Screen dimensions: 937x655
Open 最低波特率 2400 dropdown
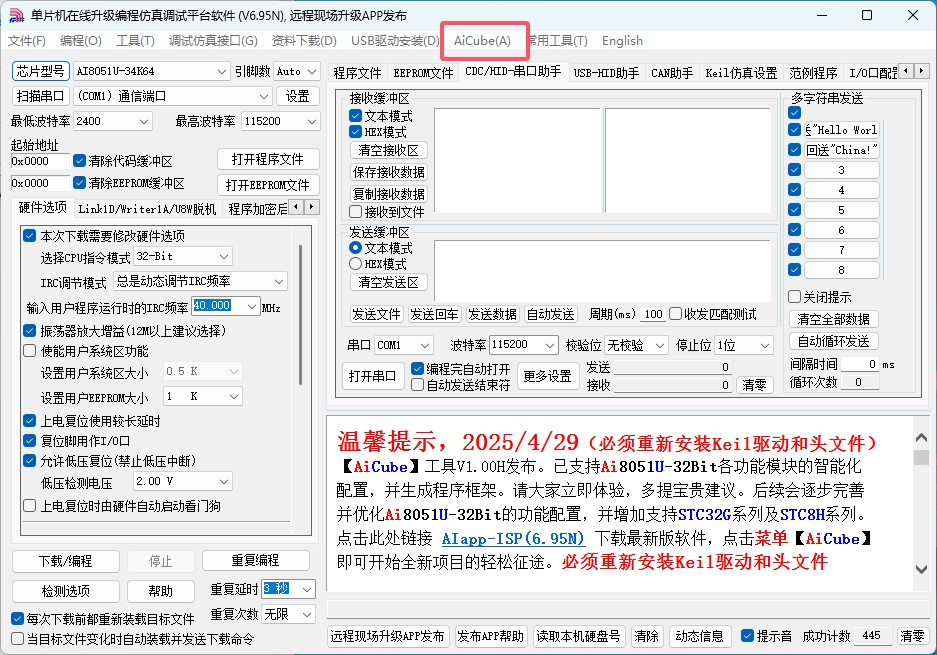click(x=143, y=121)
